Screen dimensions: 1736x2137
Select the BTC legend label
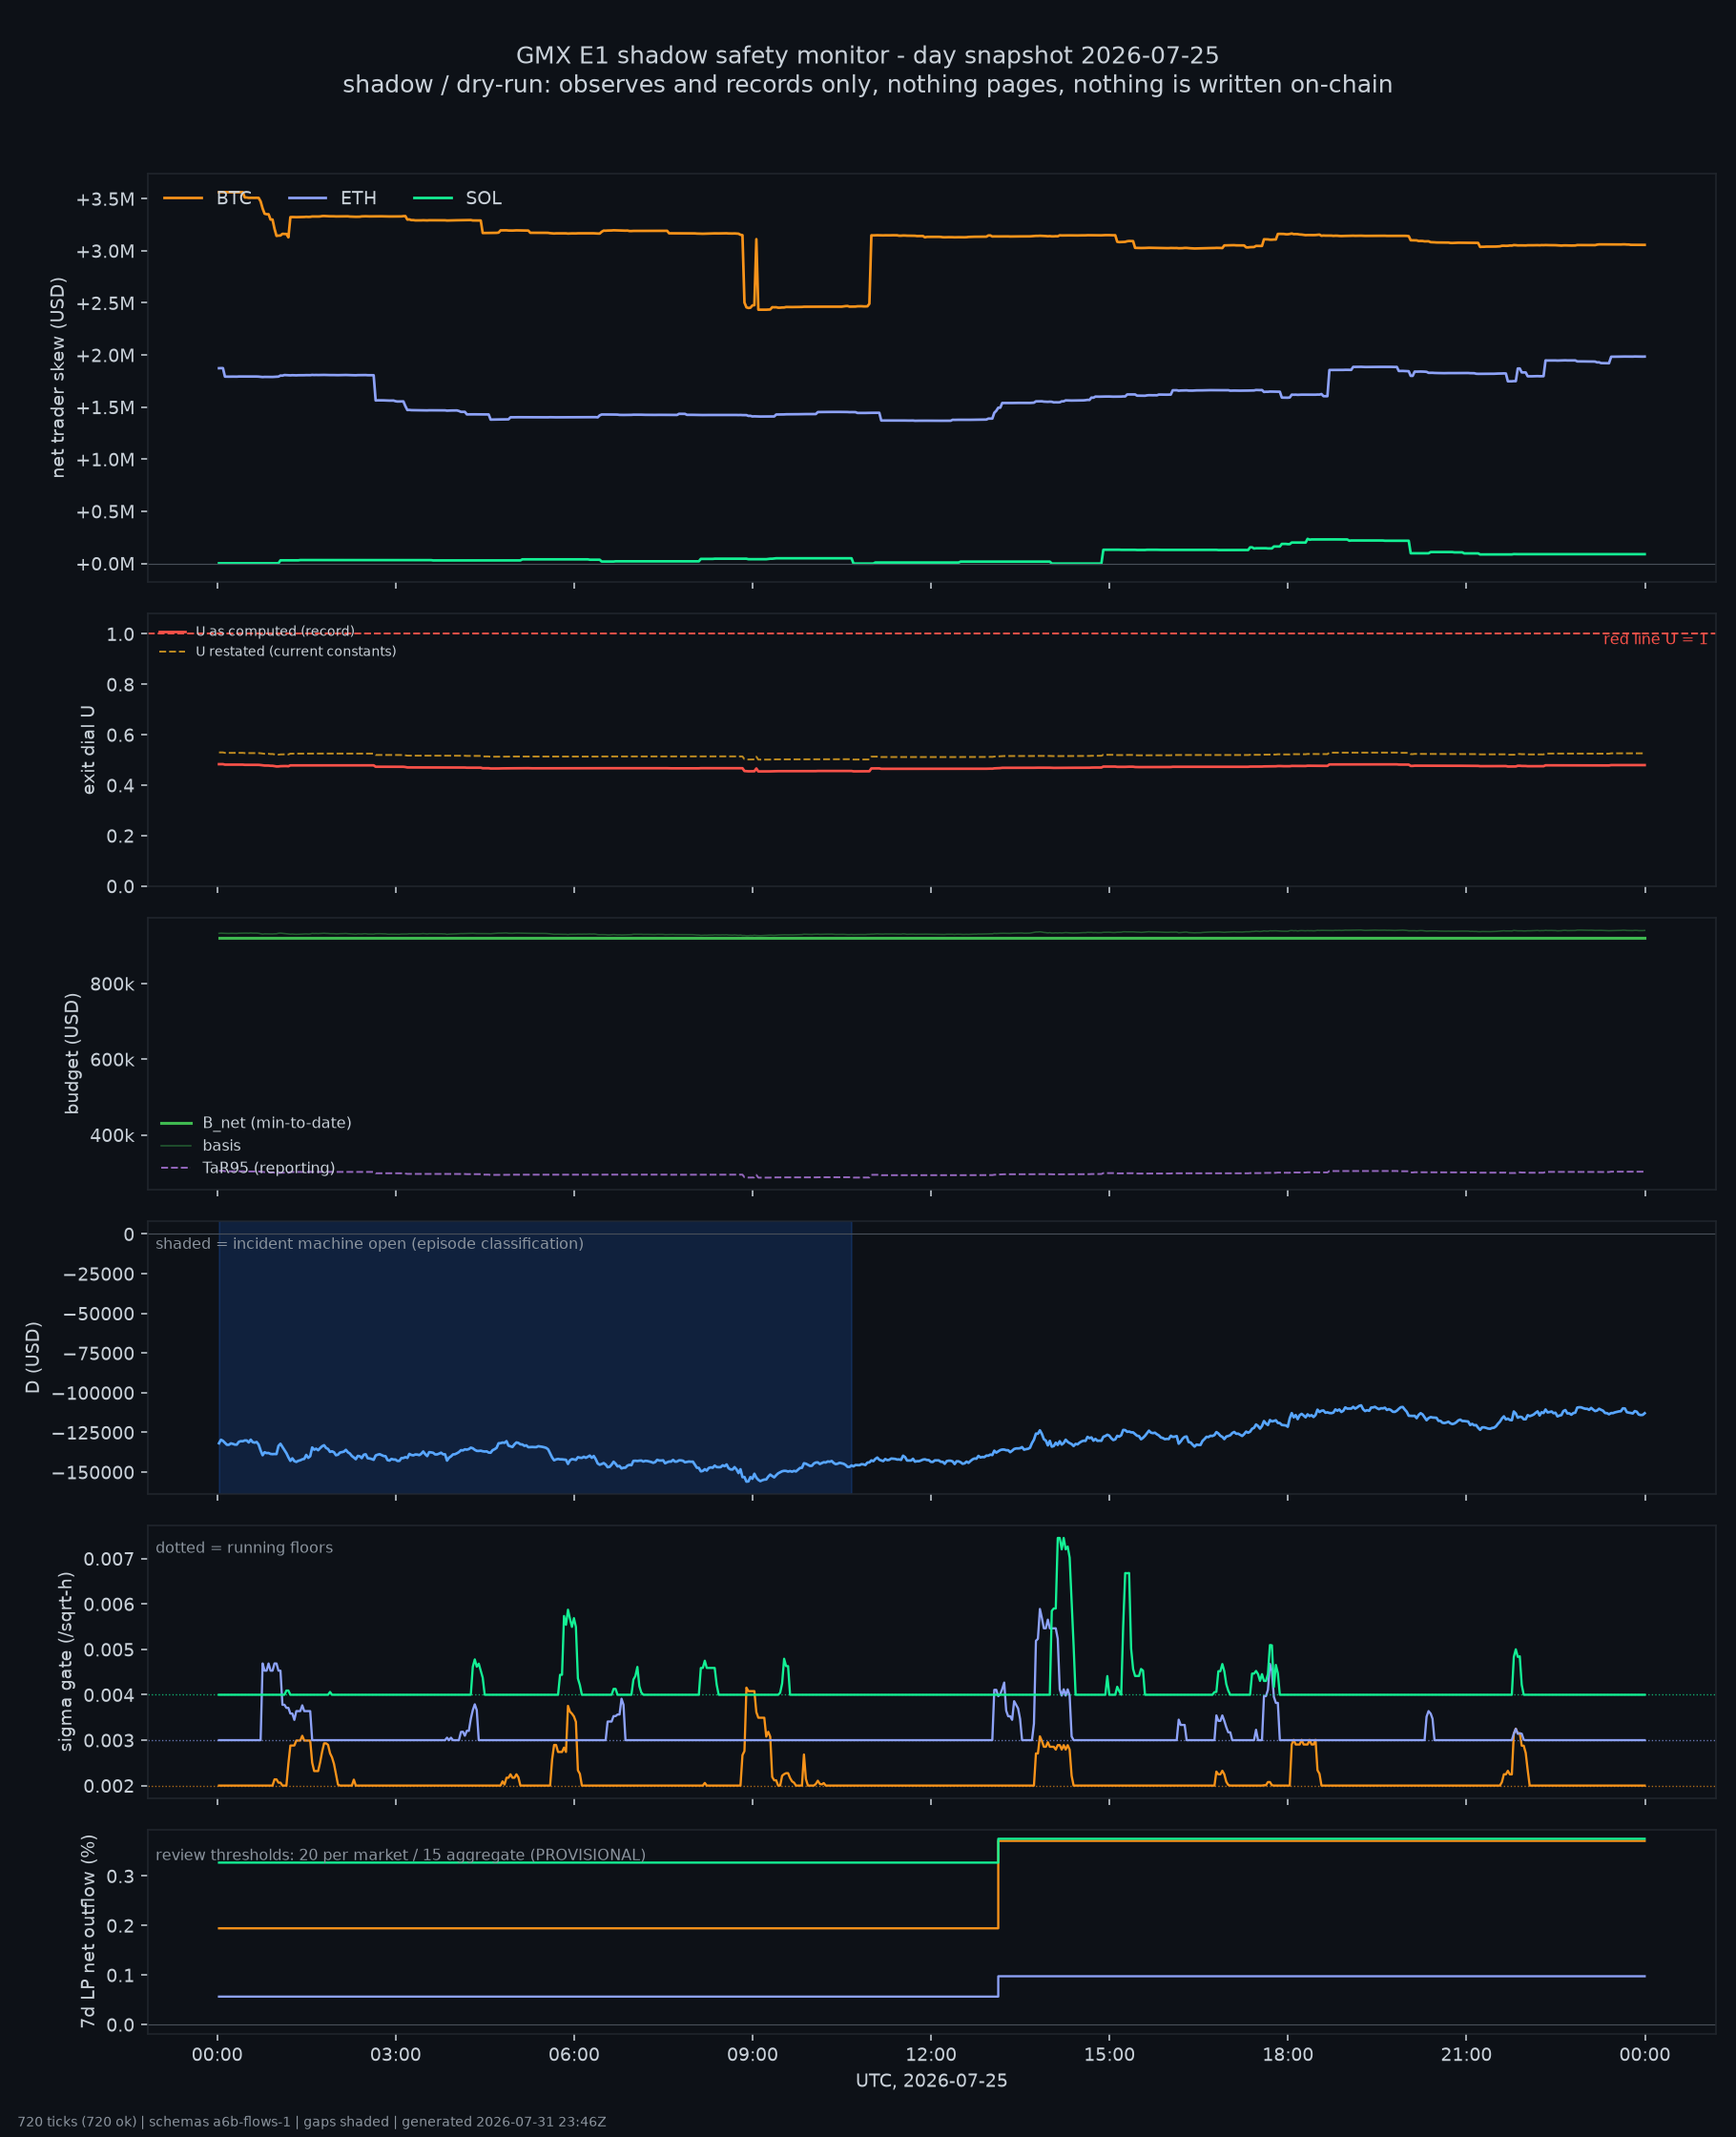click(x=234, y=198)
